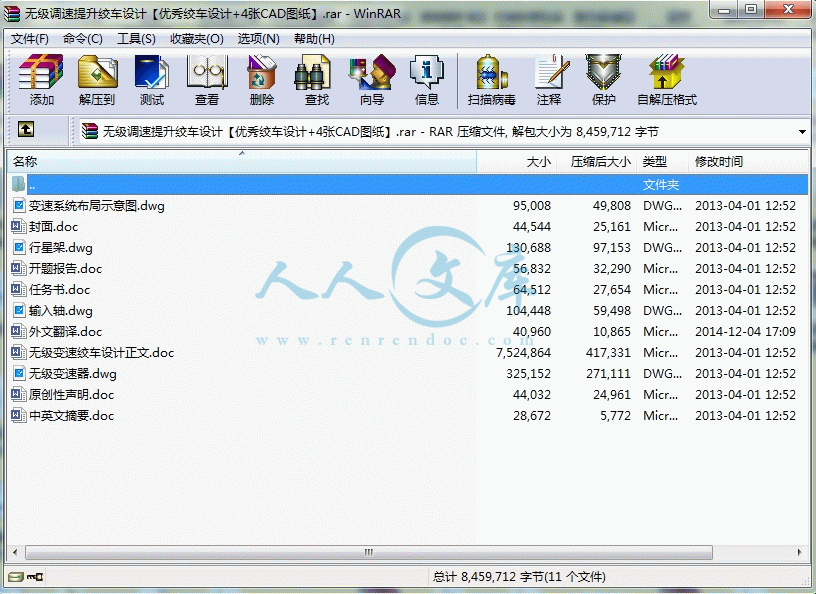This screenshot has height=594, width=816.
Task: Sort by 大小 column header
Action: click(x=517, y=162)
